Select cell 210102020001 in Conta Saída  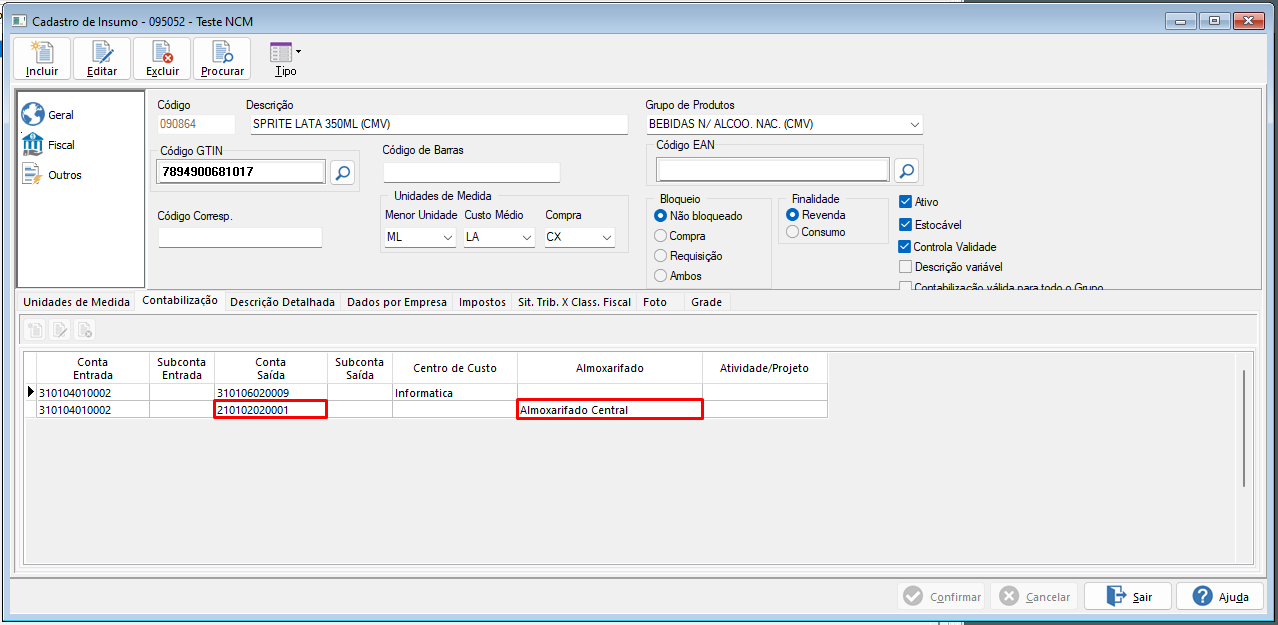tap(271, 409)
